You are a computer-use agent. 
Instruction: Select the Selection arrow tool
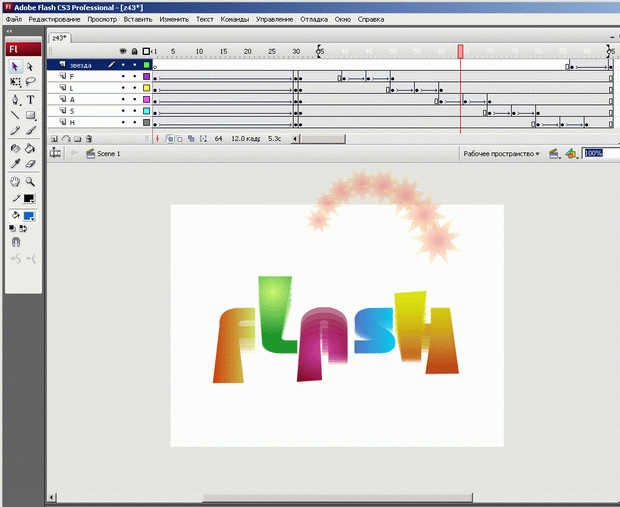(x=15, y=67)
